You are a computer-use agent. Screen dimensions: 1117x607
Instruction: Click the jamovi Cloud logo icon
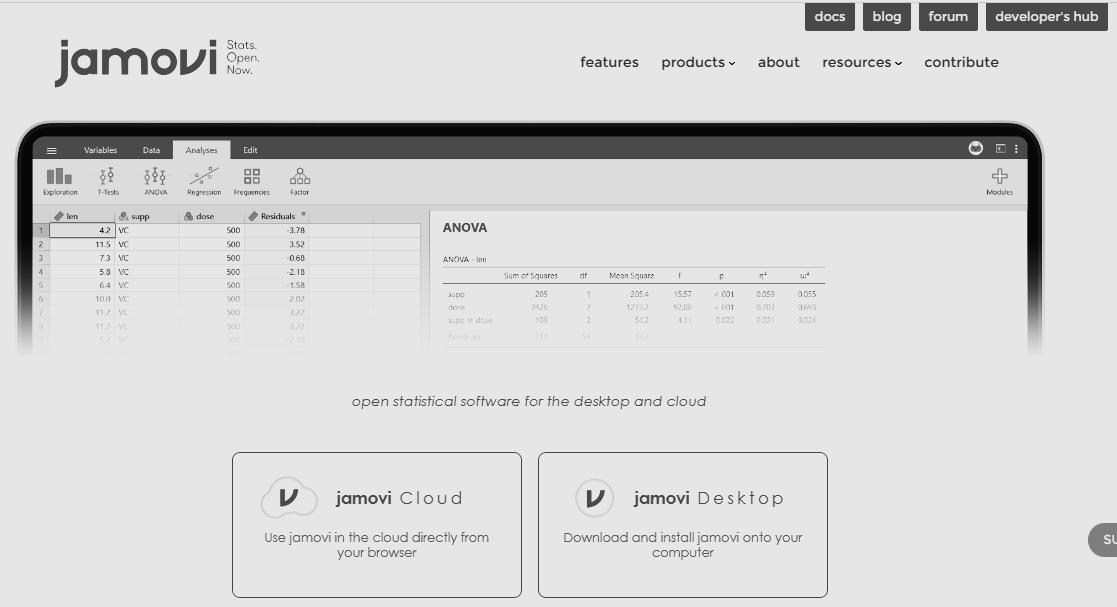[289, 497]
